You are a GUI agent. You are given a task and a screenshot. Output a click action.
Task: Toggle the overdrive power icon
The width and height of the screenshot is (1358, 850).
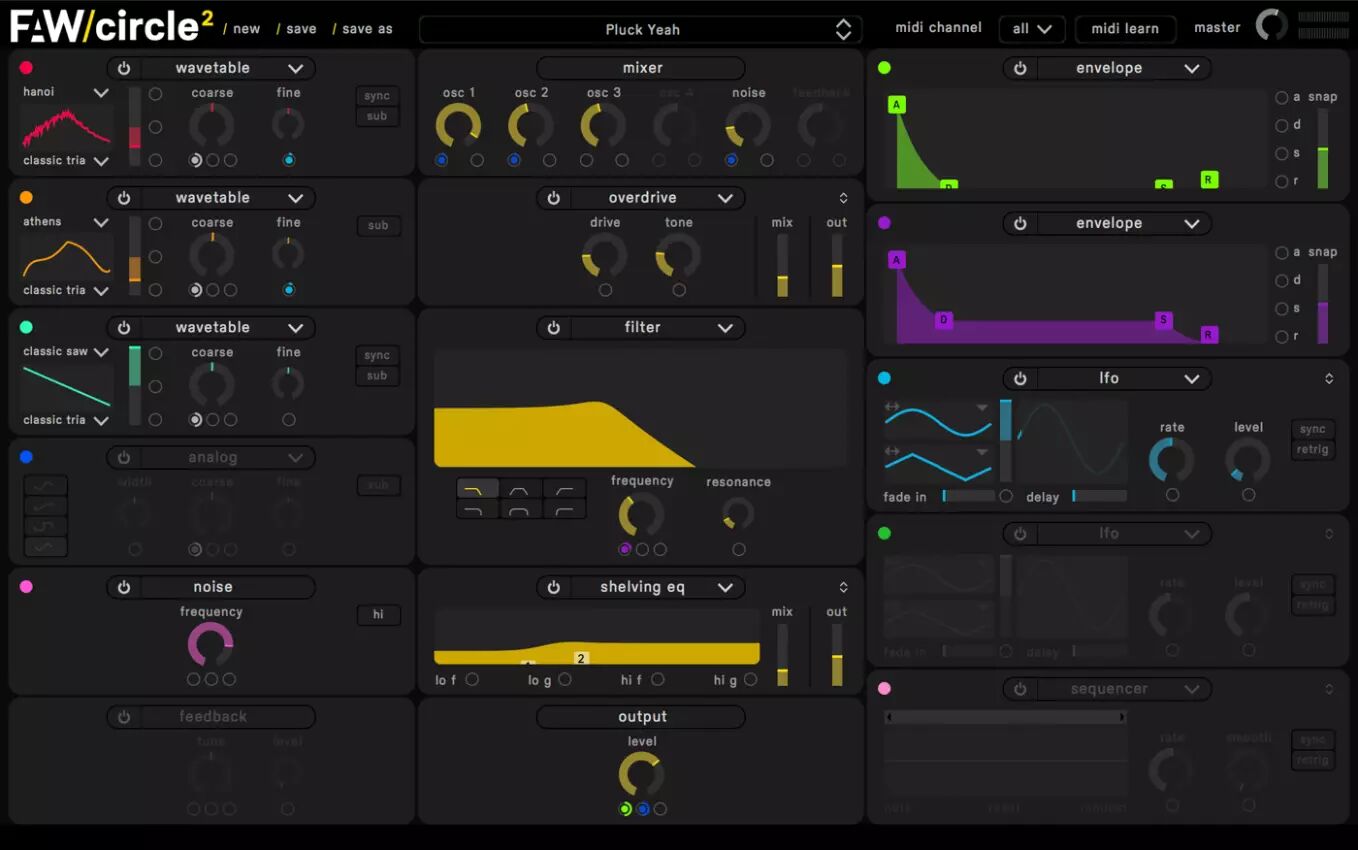(553, 197)
